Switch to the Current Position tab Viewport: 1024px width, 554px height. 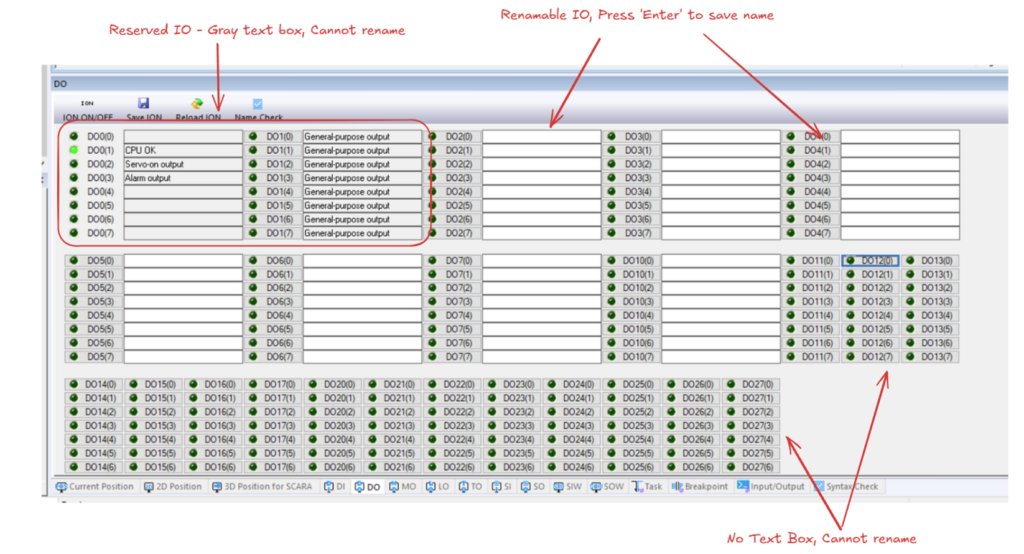point(95,487)
